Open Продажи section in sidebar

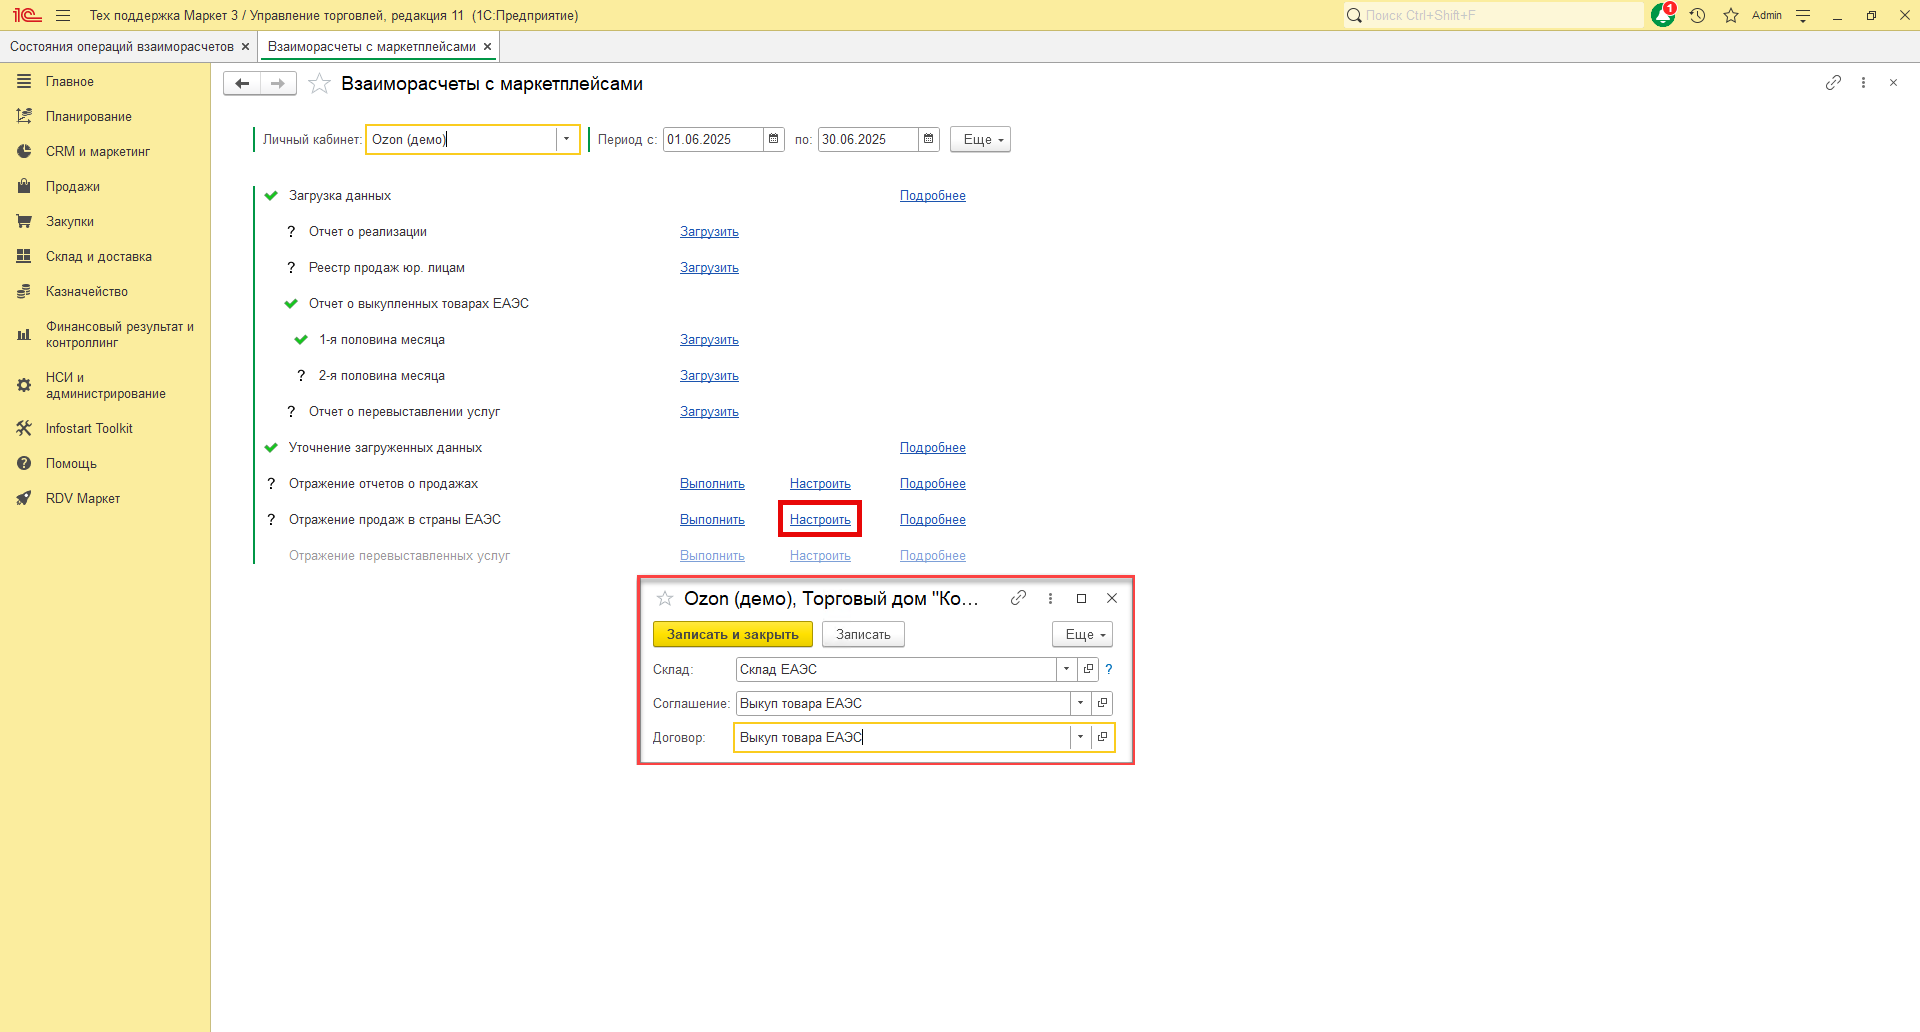point(73,187)
